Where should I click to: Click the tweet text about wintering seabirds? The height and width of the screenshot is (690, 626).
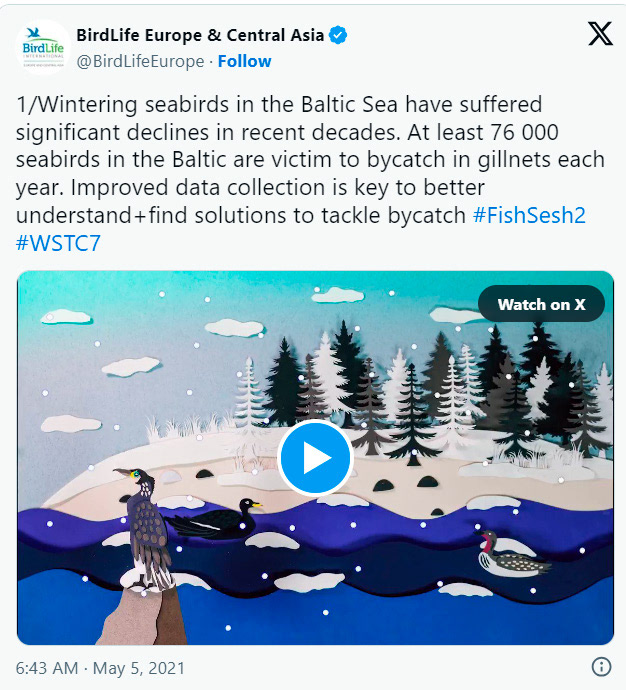(310, 174)
